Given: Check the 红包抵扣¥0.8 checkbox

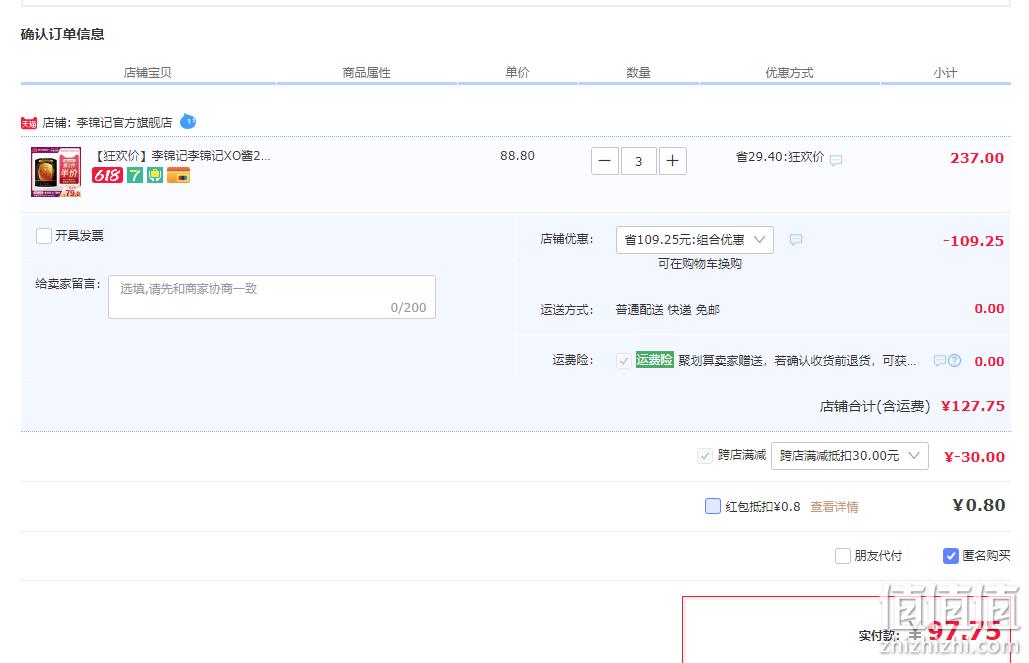Looking at the screenshot, I should click(713, 505).
